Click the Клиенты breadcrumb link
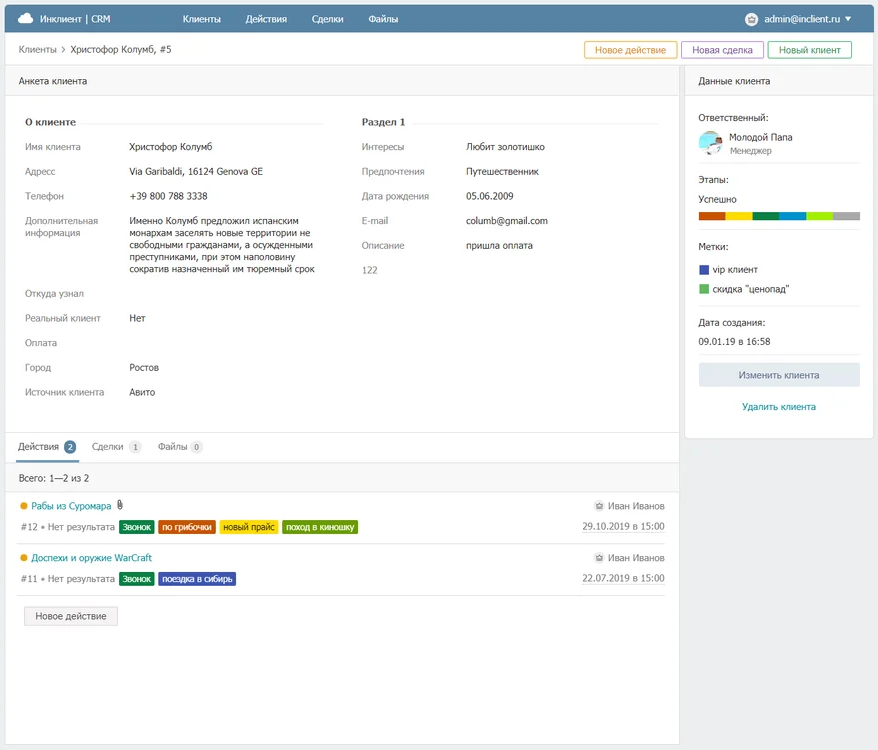 (37, 49)
